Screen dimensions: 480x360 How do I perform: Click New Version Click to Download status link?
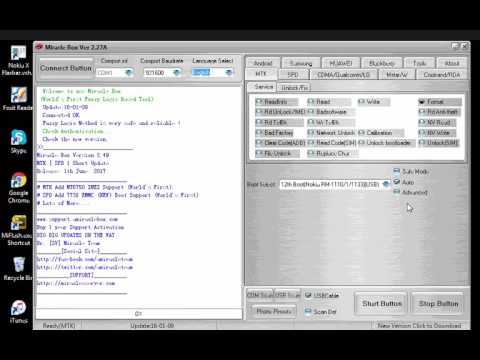[x=419, y=325]
